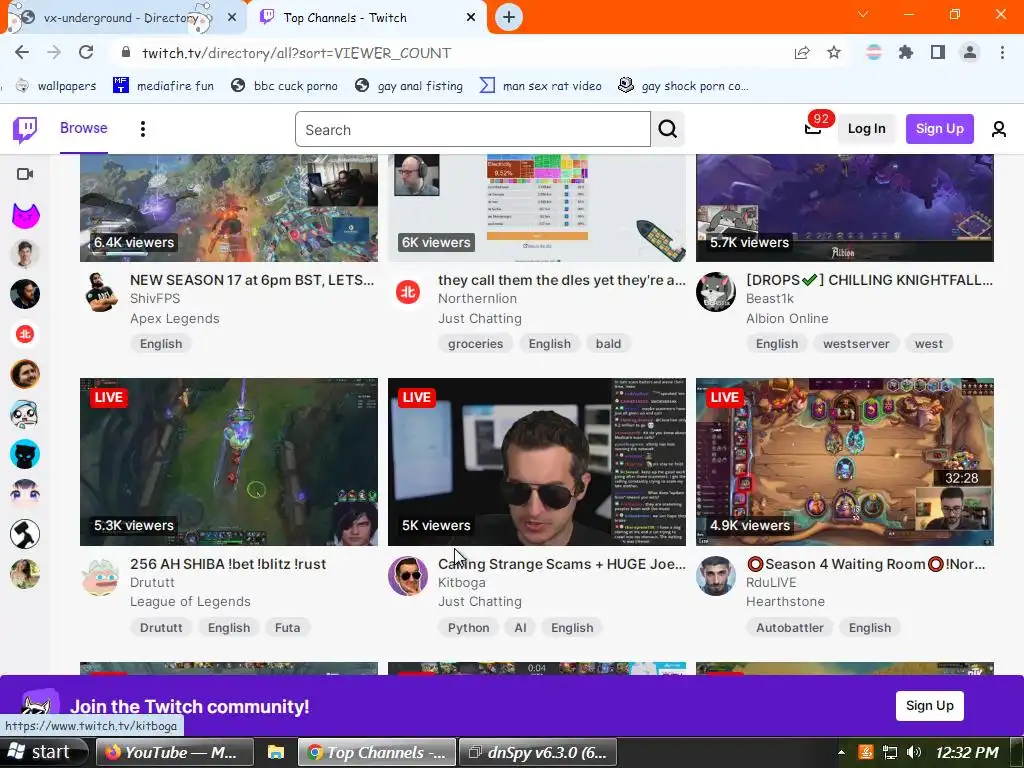
Task: Expand hidden system tray icons arrow
Action: click(x=842, y=752)
